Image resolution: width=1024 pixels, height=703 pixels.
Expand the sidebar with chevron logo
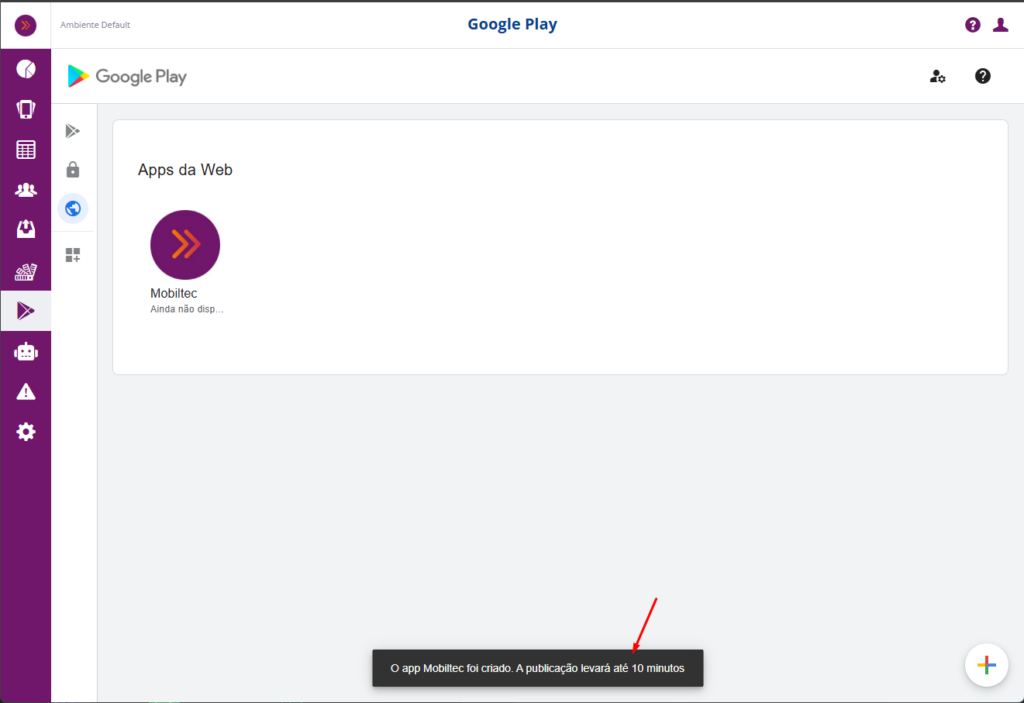pyautogui.click(x=25, y=25)
